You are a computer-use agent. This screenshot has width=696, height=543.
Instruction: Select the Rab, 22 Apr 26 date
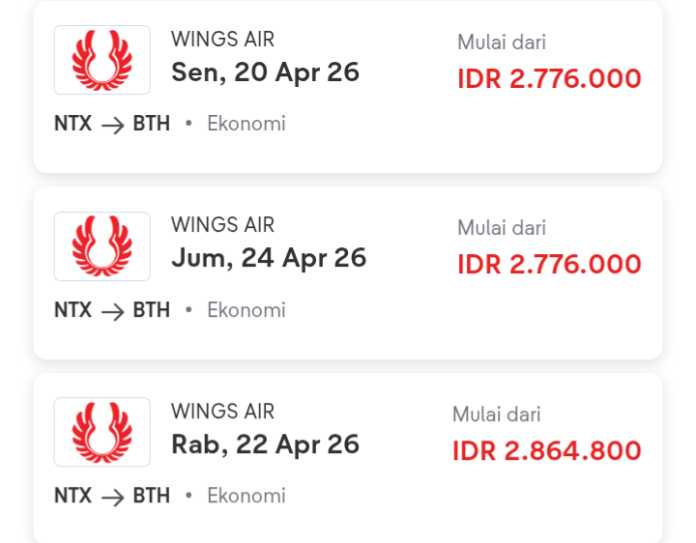[265, 444]
